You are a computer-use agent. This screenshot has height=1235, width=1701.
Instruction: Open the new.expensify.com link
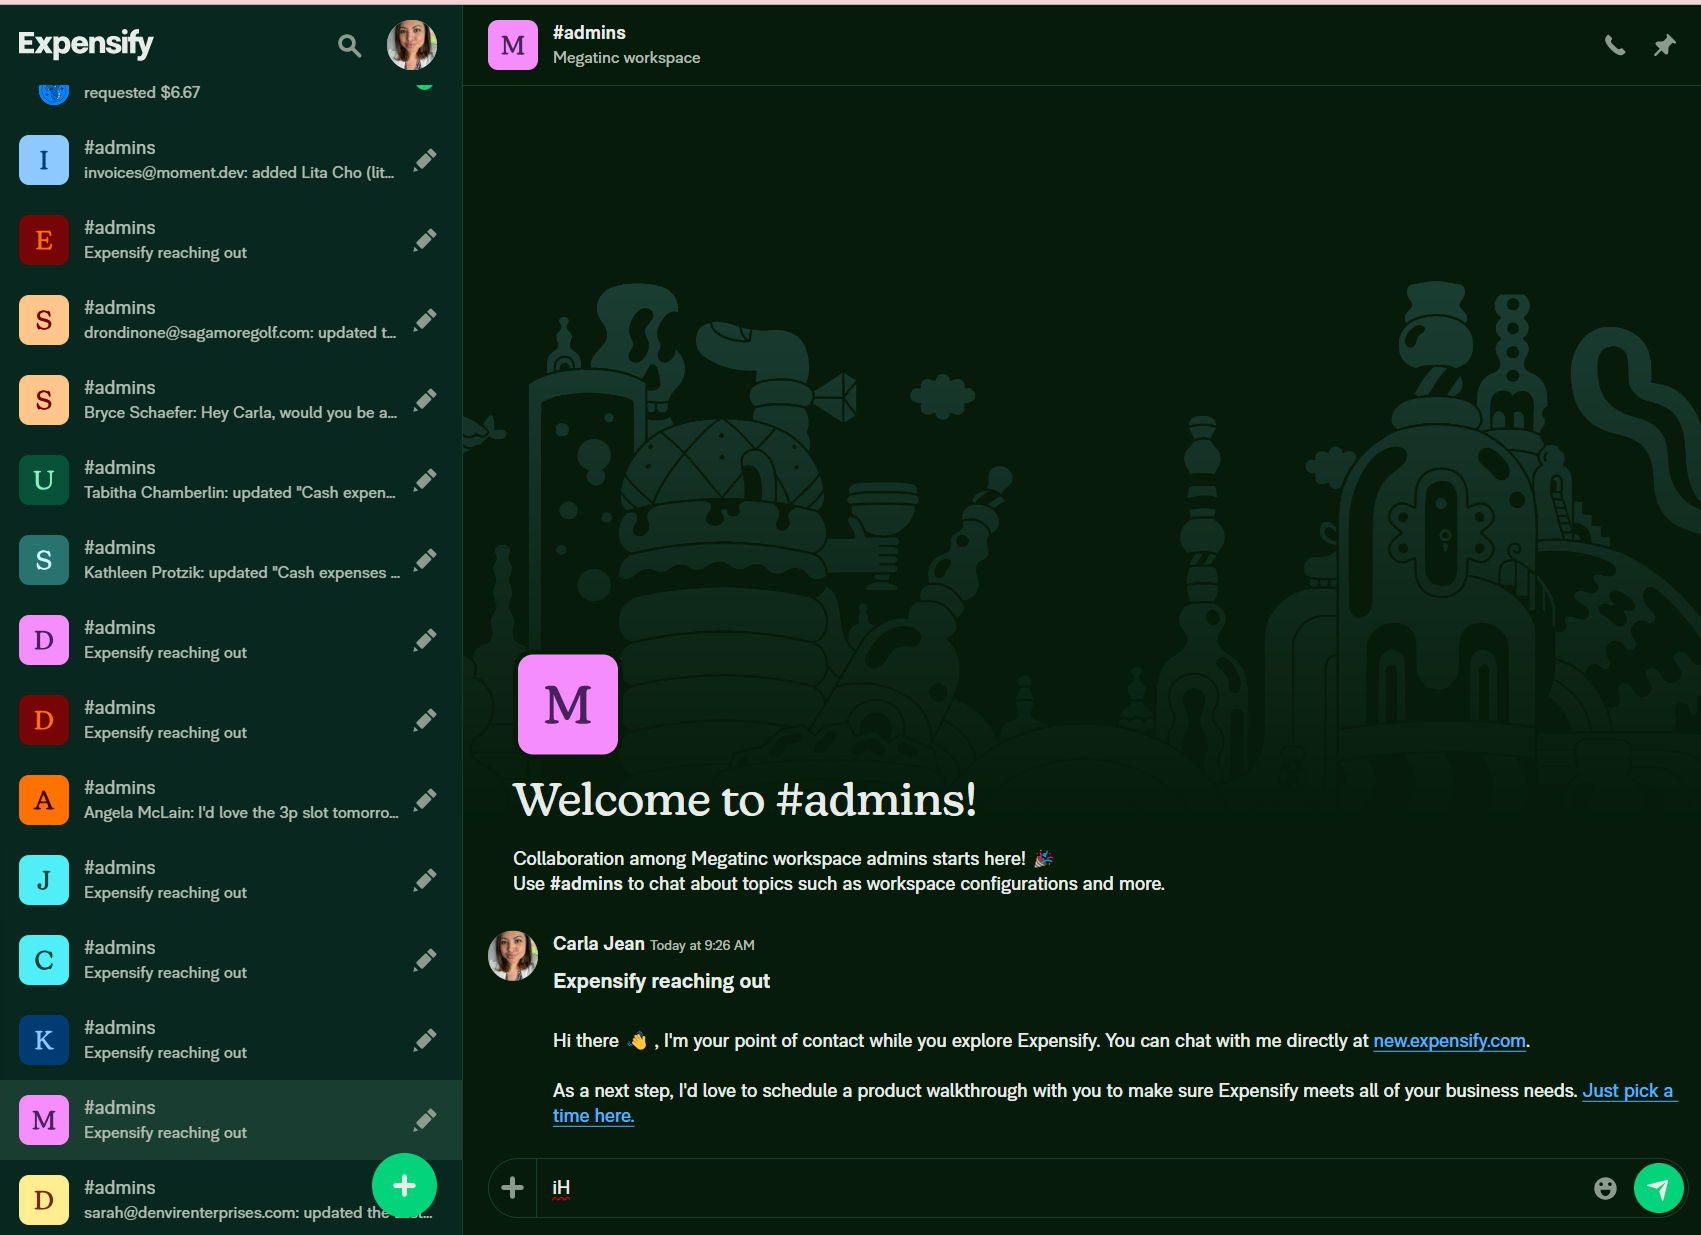pos(1449,1041)
